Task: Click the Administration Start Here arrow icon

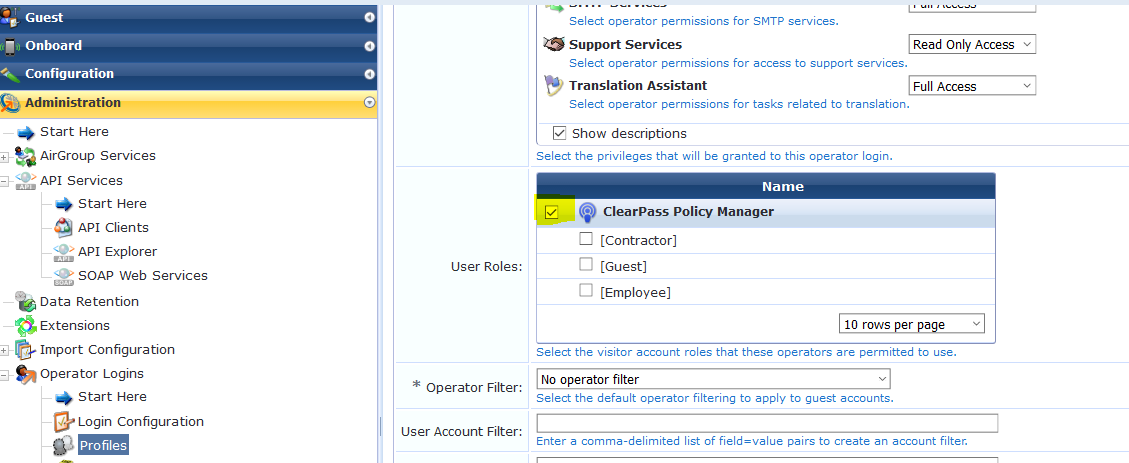Action: coord(26,132)
